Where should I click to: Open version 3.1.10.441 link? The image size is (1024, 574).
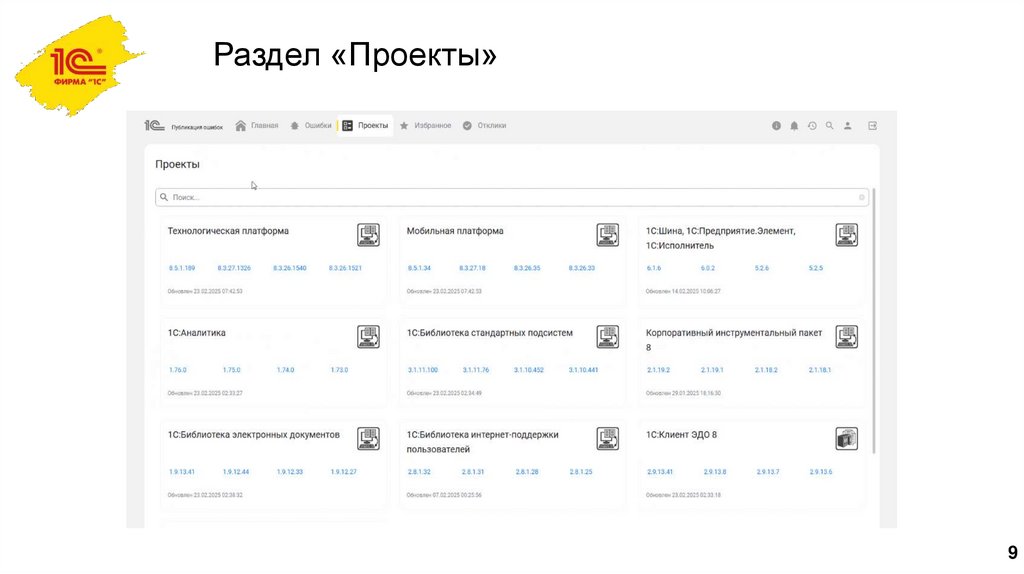pos(583,370)
